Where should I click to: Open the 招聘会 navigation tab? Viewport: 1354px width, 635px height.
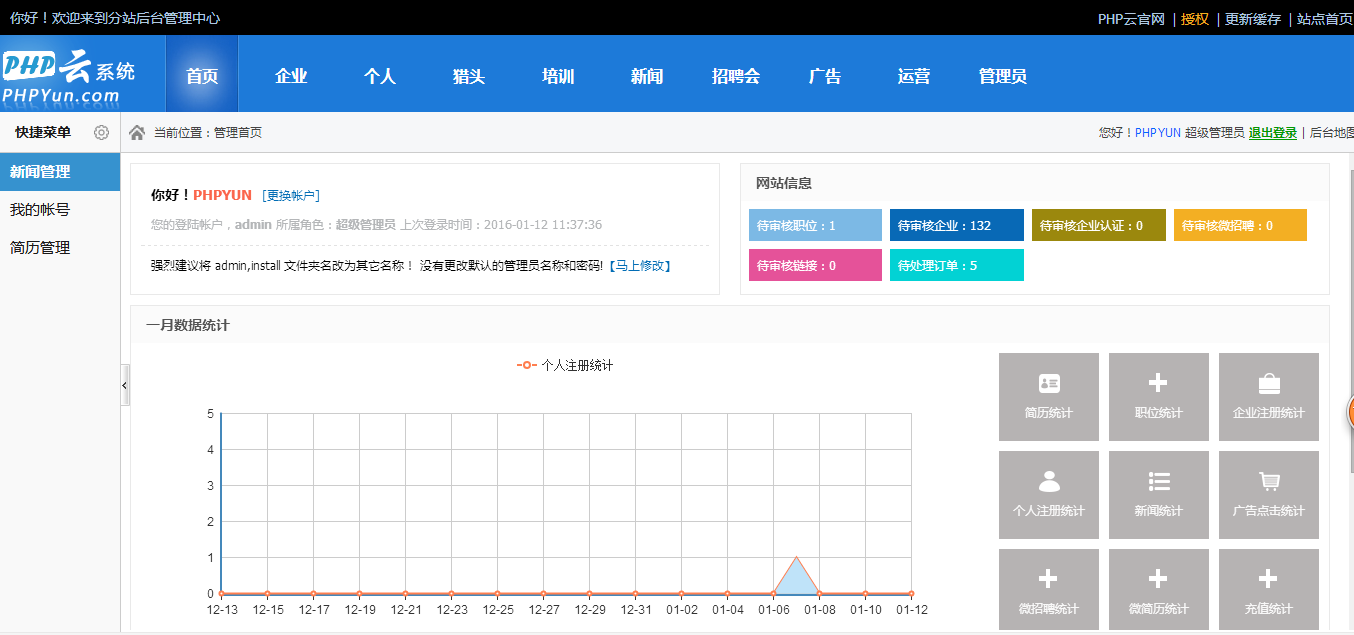(736, 77)
